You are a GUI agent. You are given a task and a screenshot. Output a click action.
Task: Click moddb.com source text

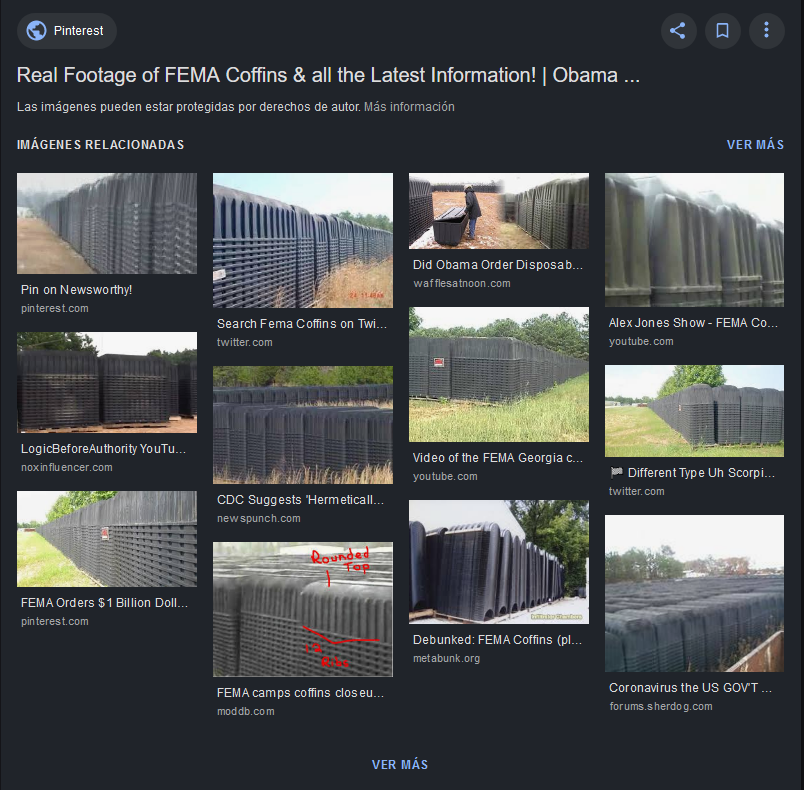point(246,711)
